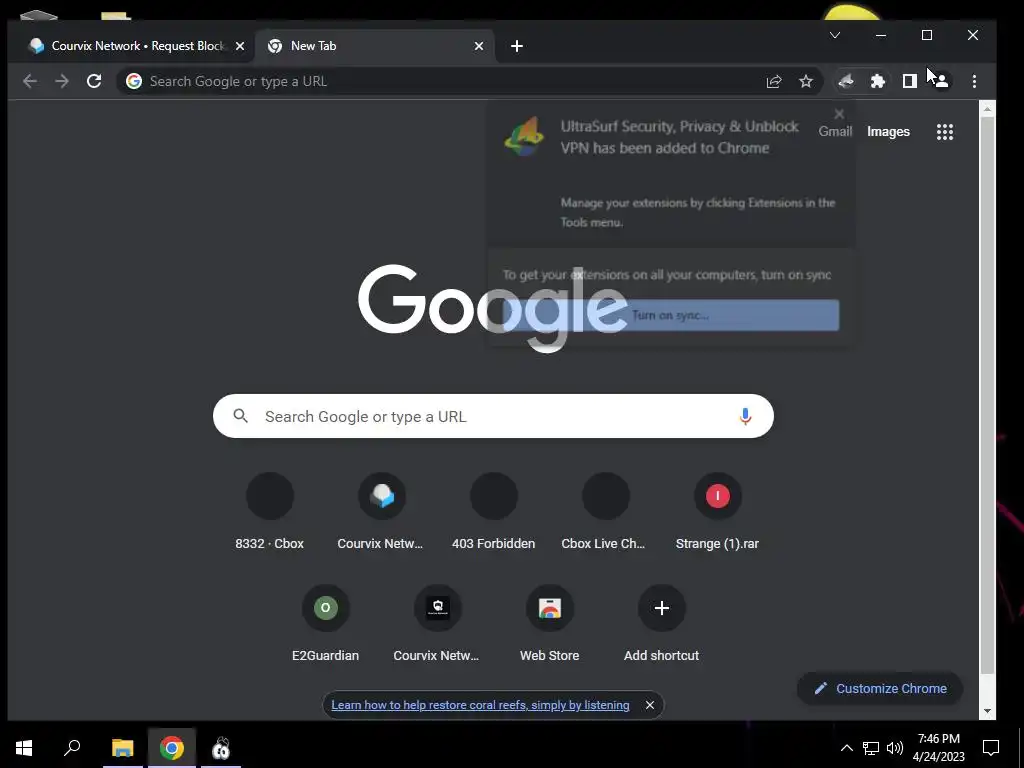Image resolution: width=1024 pixels, height=768 pixels.
Task: Click the share page icon in address bar
Action: [774, 81]
